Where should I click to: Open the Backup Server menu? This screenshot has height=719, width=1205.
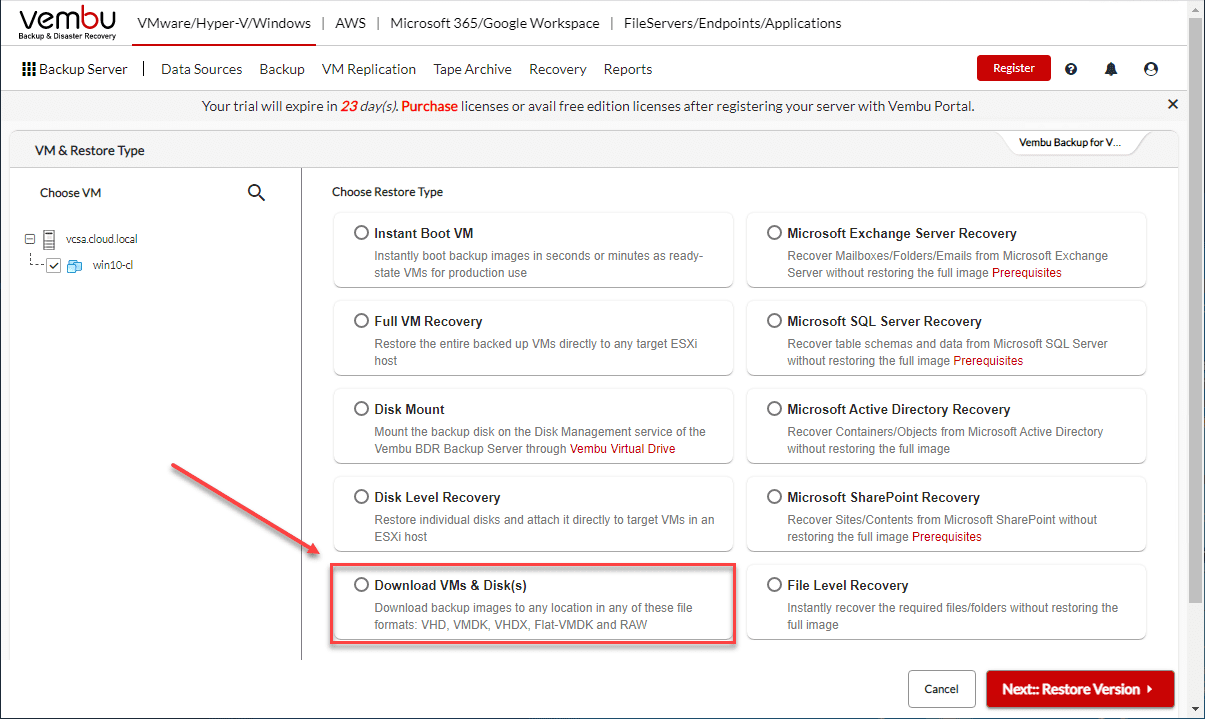[75, 69]
